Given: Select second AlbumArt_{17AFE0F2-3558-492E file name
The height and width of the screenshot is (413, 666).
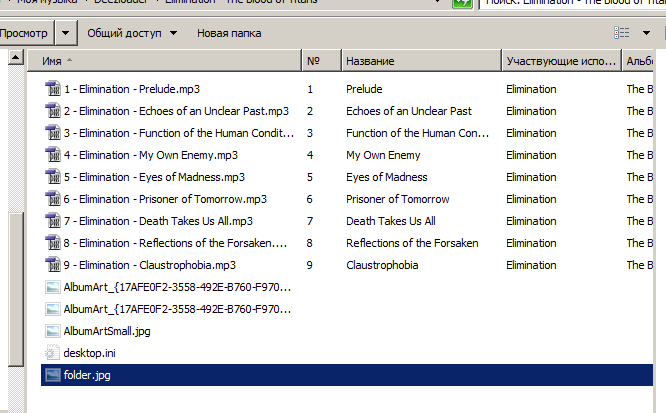Looking at the screenshot, I should click(178, 310).
